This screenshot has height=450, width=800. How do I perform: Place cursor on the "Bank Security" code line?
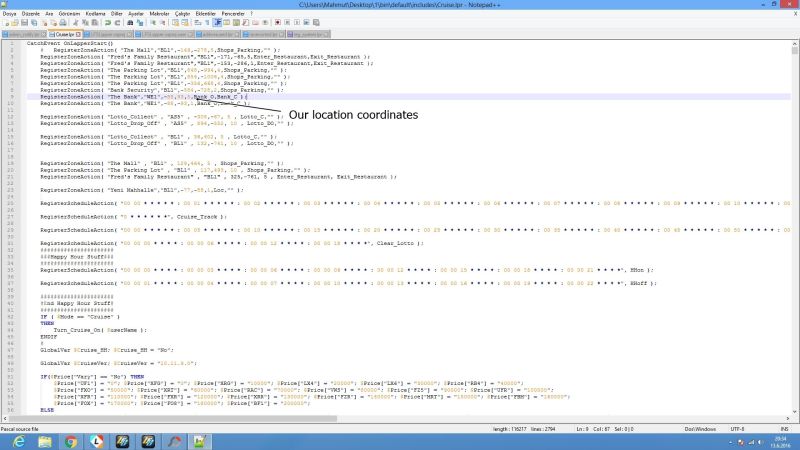(x=162, y=90)
